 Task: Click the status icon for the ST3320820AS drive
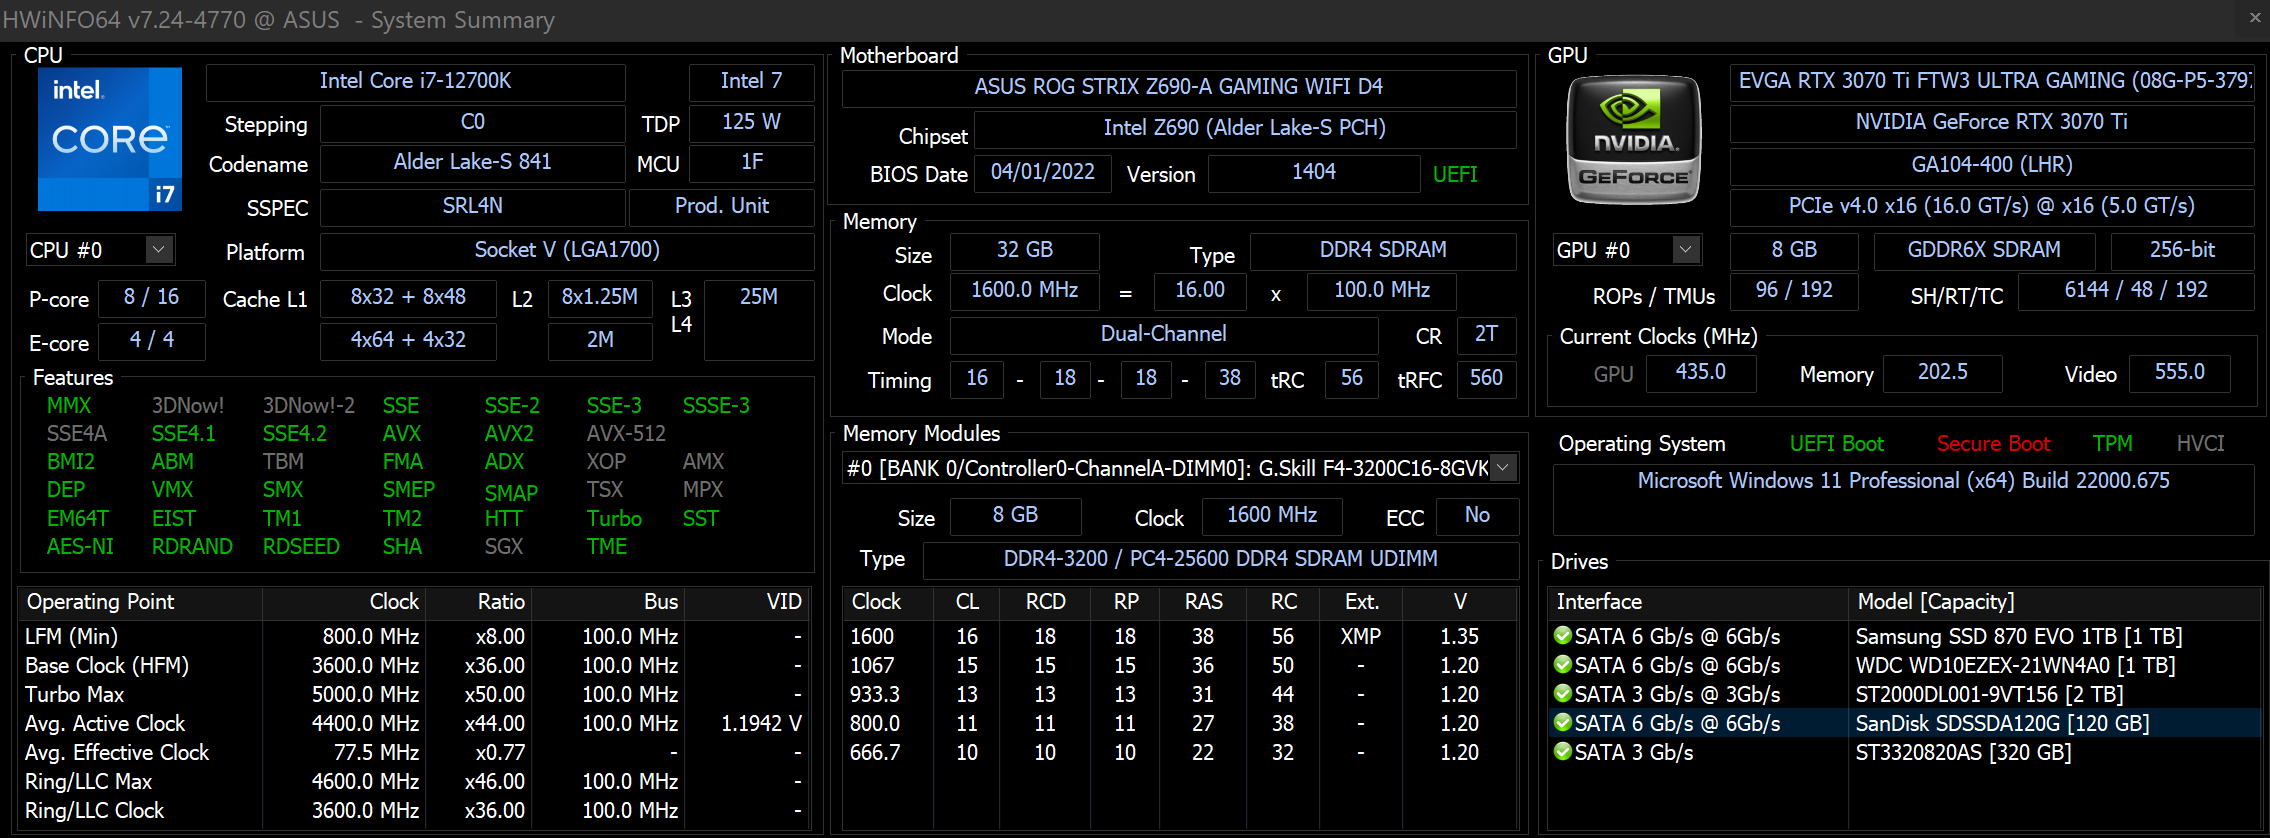(x=1563, y=752)
